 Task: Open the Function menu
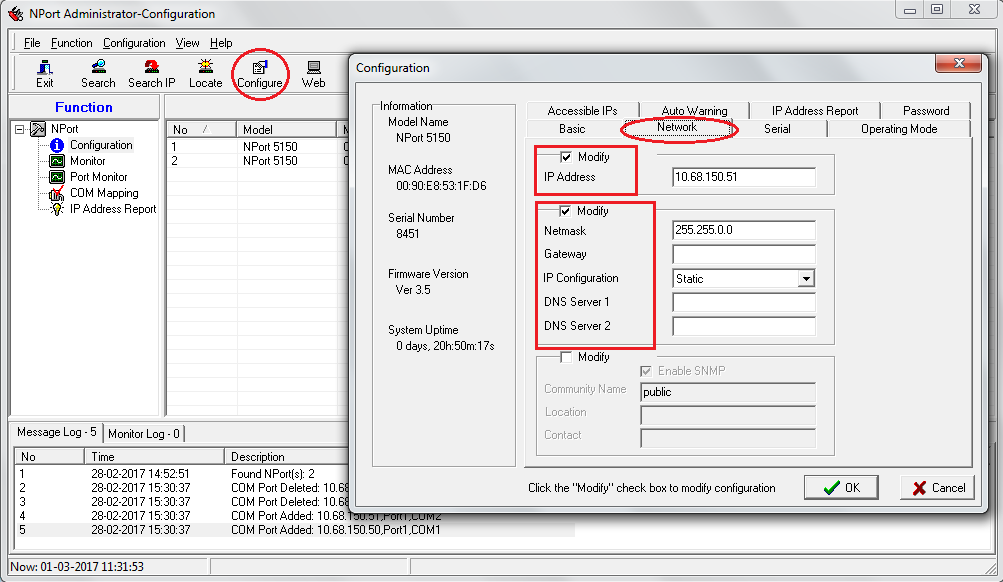[x=71, y=43]
